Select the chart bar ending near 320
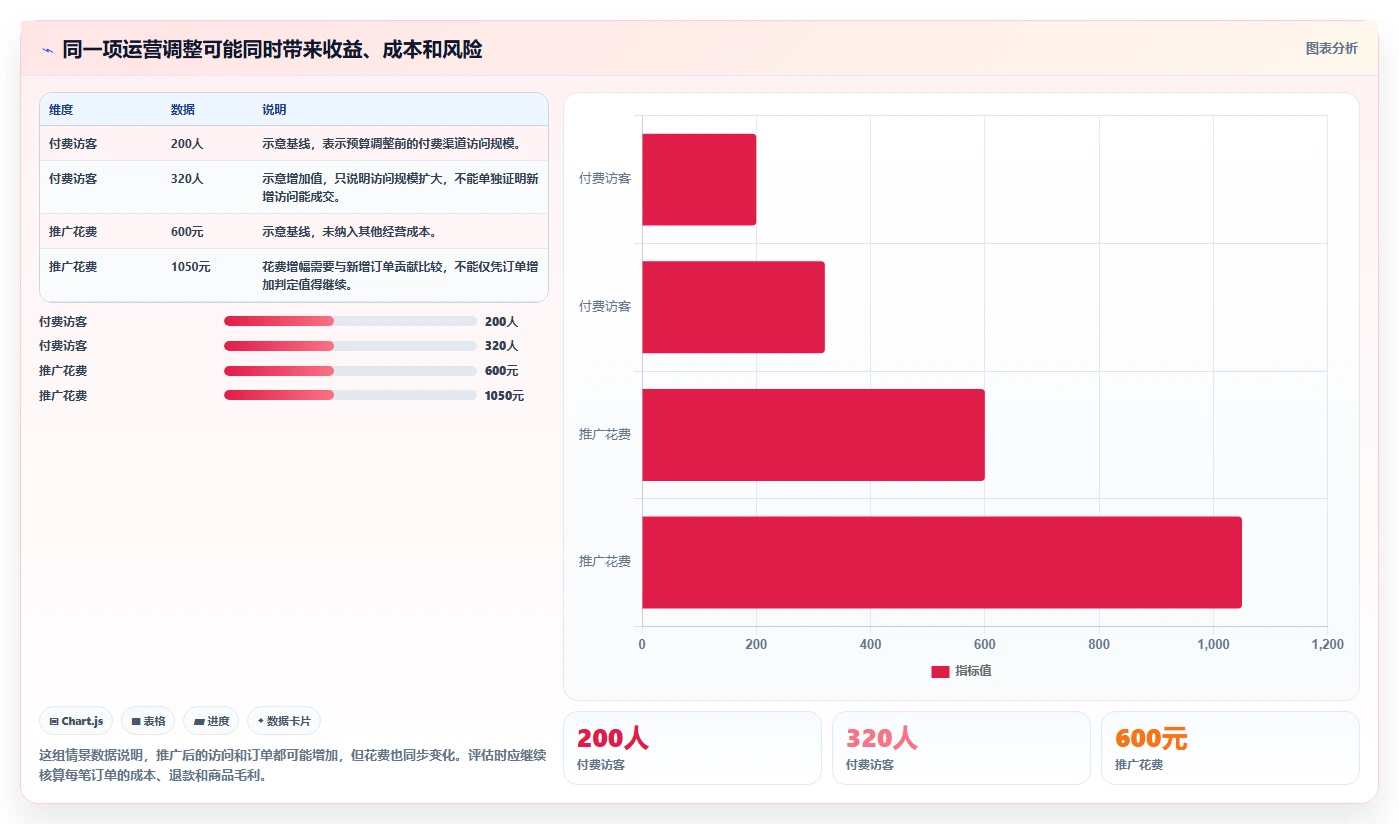 (x=733, y=307)
